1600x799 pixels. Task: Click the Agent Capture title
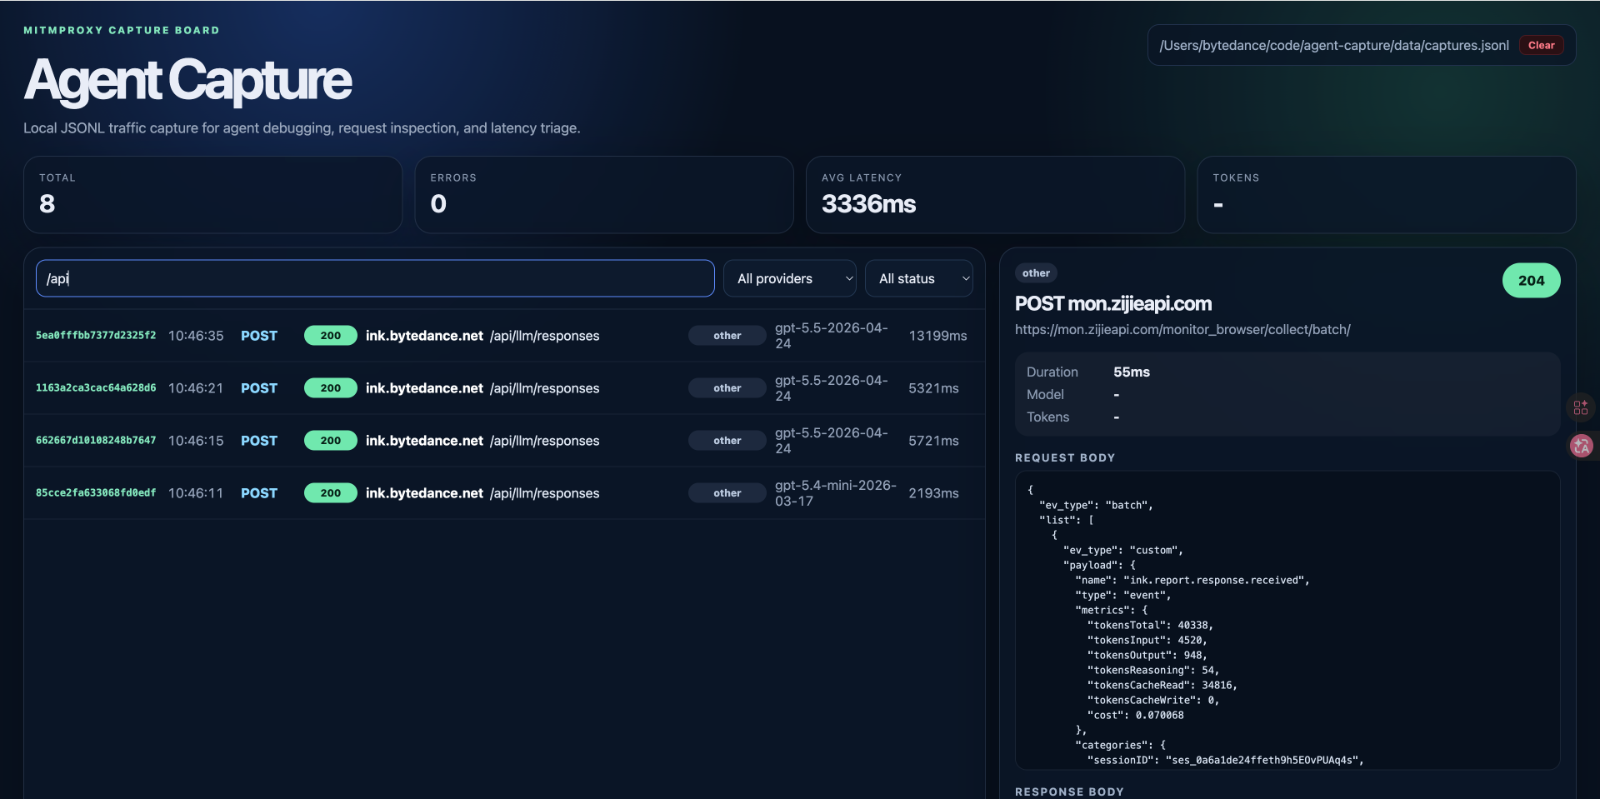[x=188, y=81]
